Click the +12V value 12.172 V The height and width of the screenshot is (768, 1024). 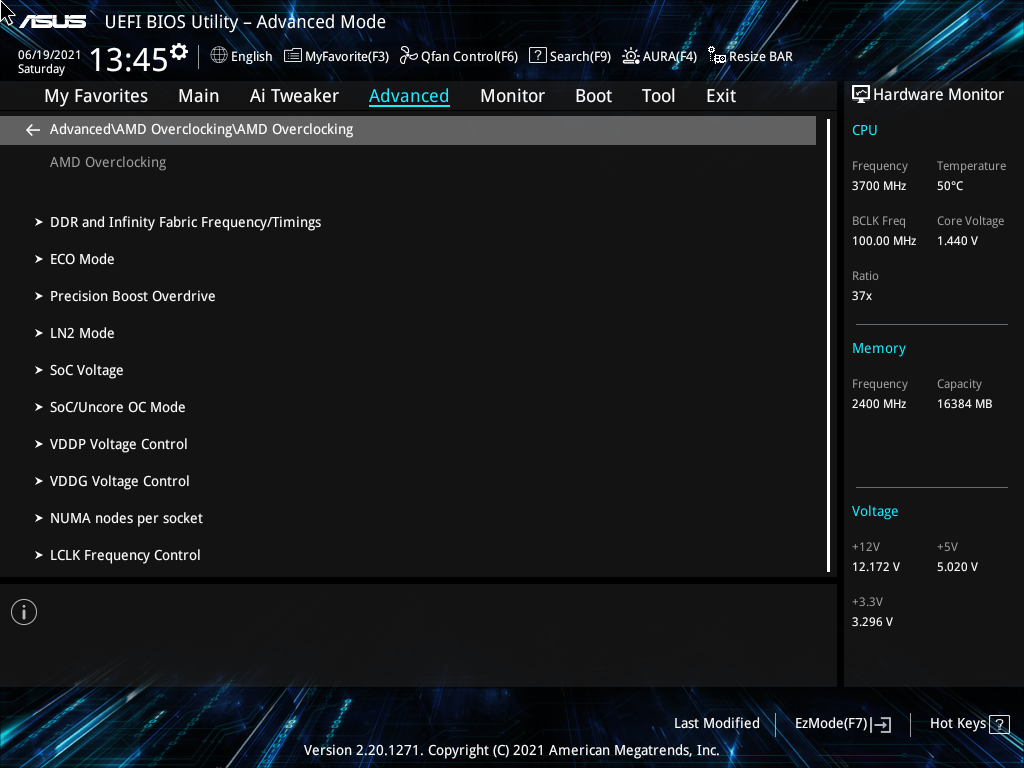coord(875,567)
